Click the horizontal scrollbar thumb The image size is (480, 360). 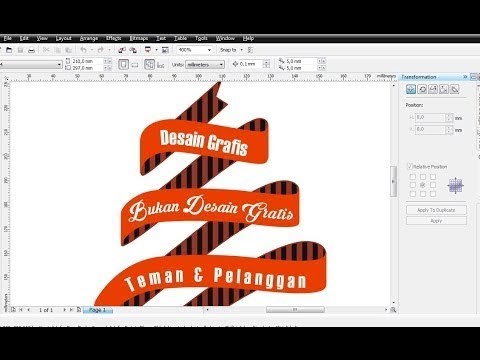tap(295, 310)
